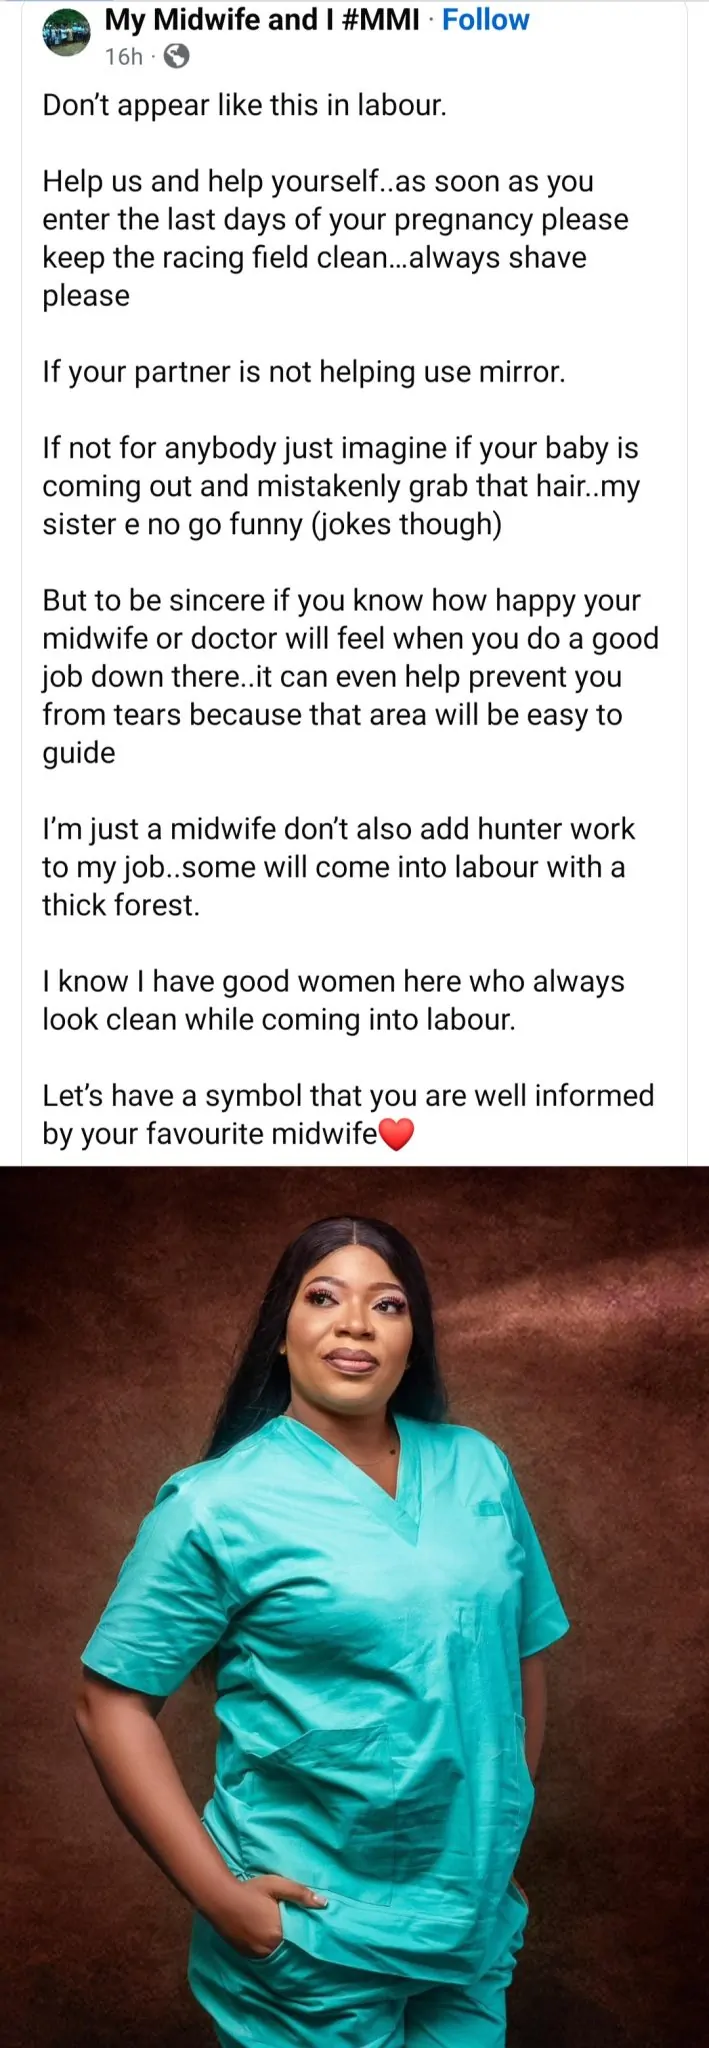This screenshot has width=709, height=2048.
Task: Tap the red heart emoji
Action: click(397, 1135)
